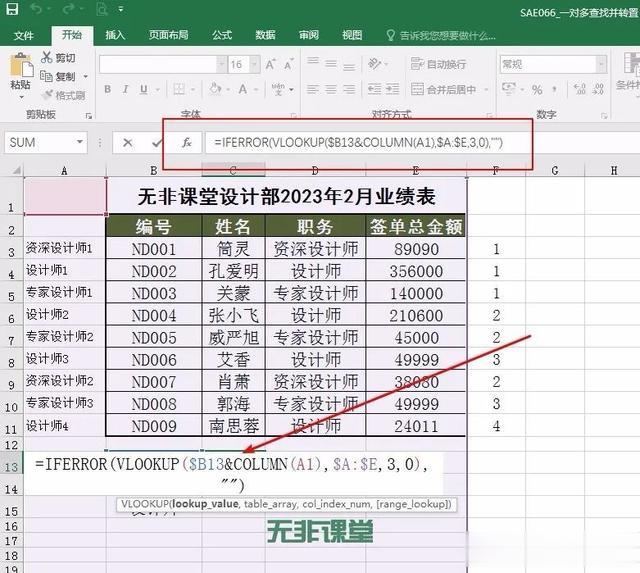The image size is (640, 573).
Task: Click the fx insert function icon
Action: click(x=187, y=142)
